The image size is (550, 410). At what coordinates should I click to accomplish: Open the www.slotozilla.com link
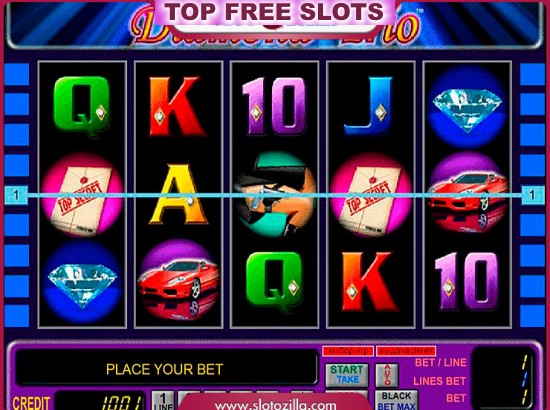click(275, 405)
